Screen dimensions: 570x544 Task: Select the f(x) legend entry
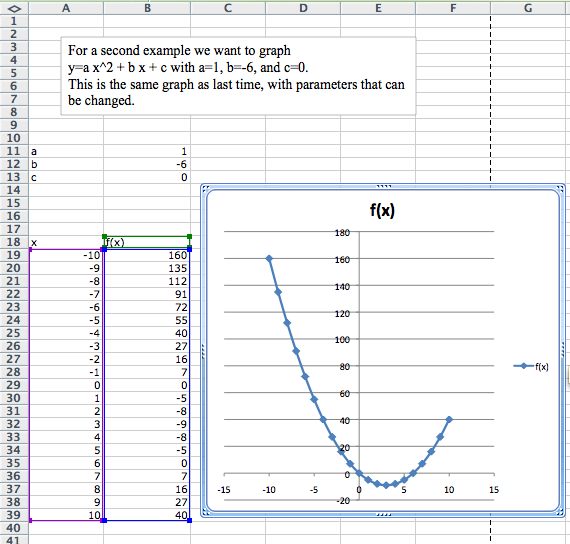click(531, 367)
